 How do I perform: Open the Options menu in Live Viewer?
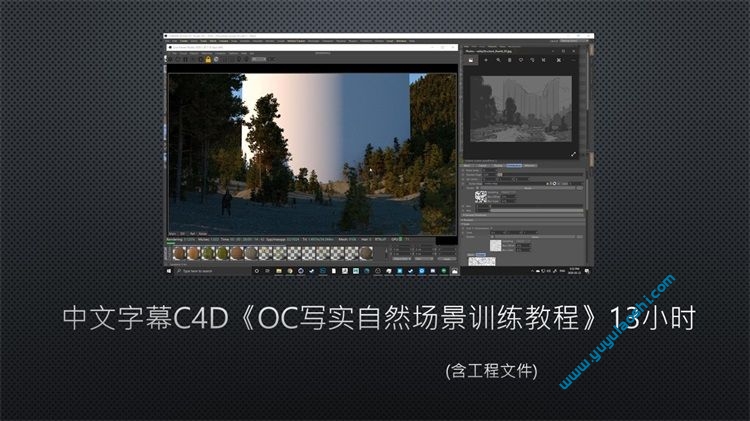(x=233, y=53)
